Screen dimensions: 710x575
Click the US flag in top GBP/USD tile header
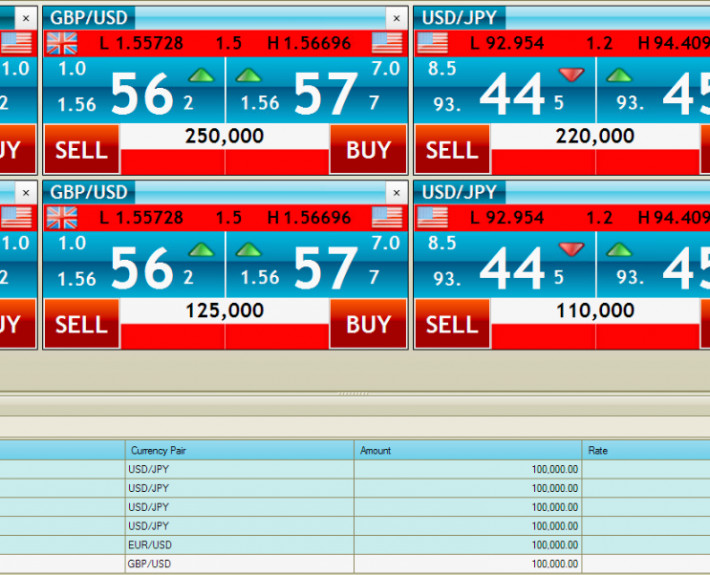coord(387,43)
